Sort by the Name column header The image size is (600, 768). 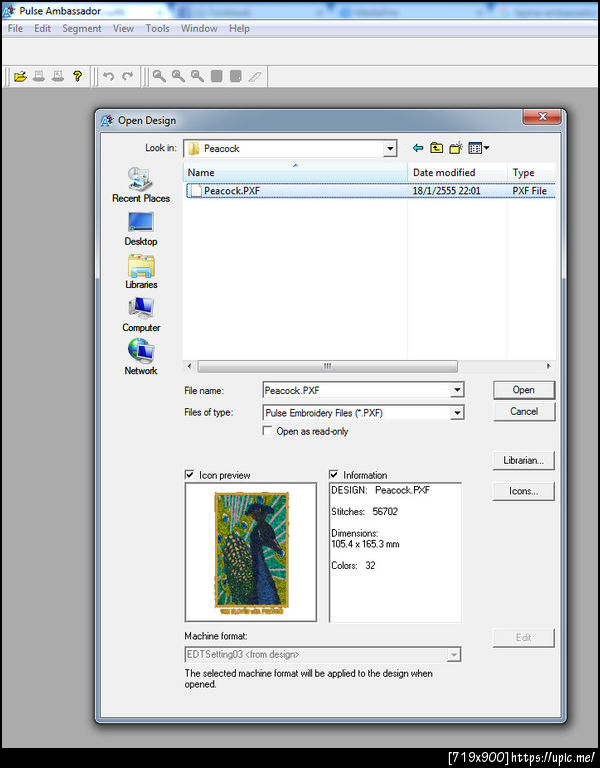[295, 172]
